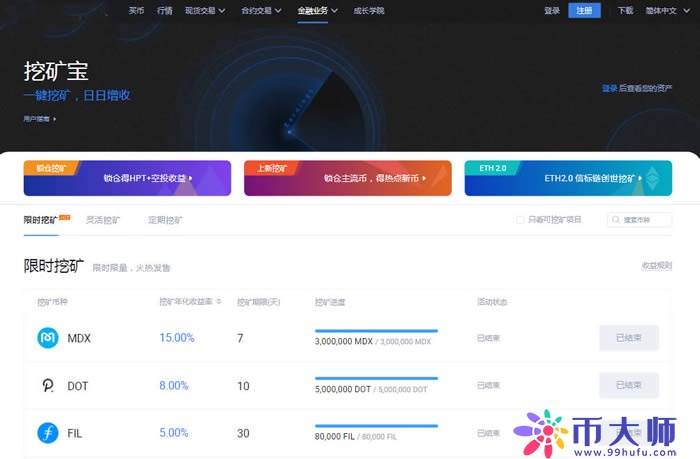Click the arrow beside 用户指南
The image size is (700, 459).
click(x=55, y=119)
